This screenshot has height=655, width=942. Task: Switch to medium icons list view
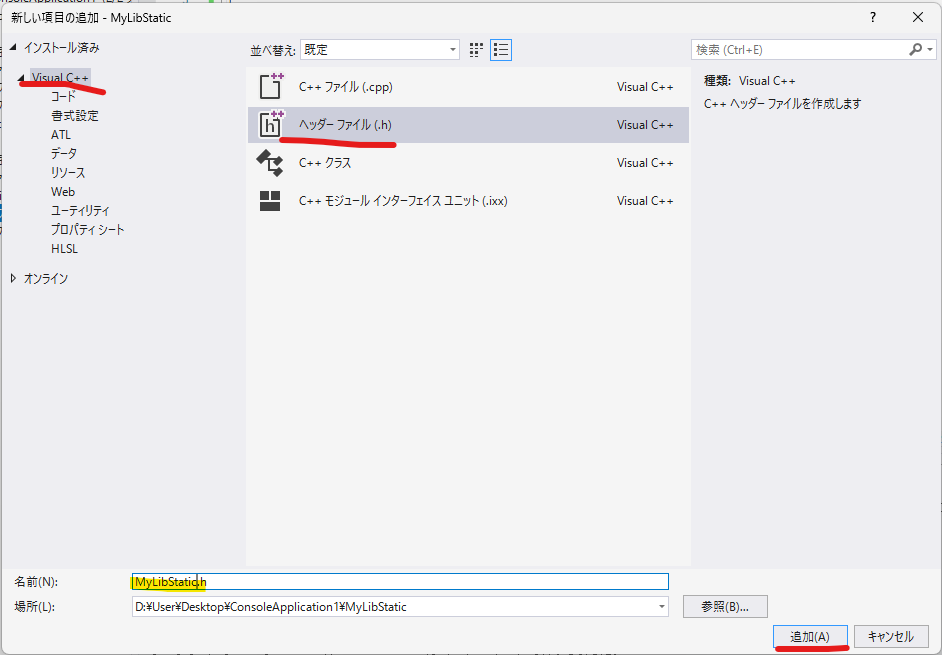tap(501, 49)
